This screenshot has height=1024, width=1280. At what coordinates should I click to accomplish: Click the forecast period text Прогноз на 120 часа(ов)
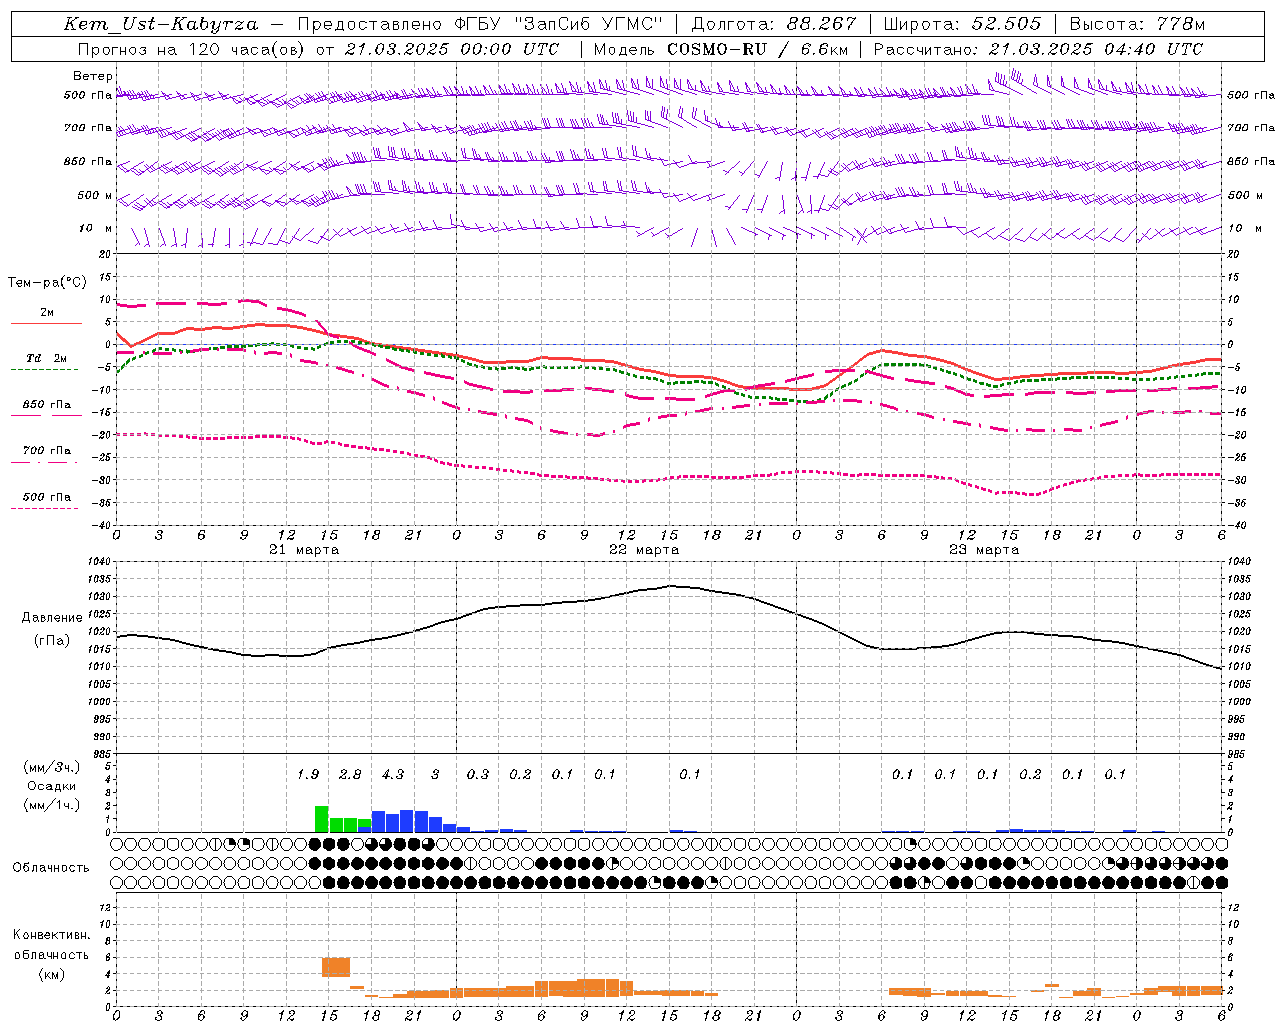192,49
